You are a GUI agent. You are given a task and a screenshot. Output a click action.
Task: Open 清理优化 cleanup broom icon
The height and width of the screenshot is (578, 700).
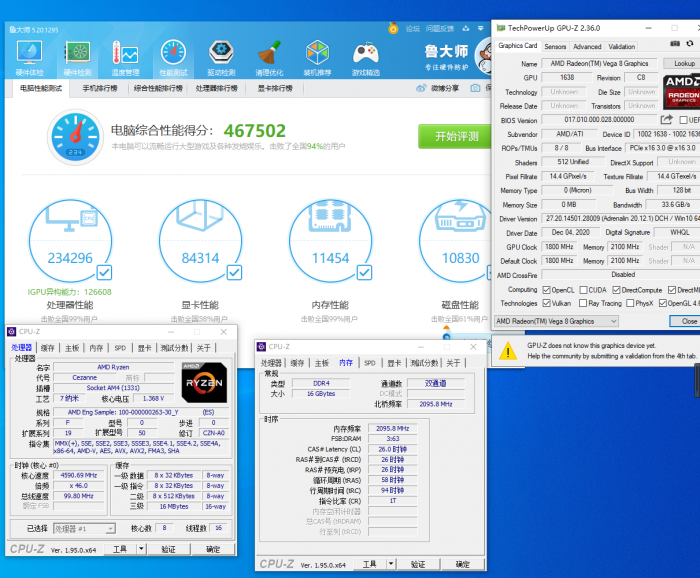point(270,57)
